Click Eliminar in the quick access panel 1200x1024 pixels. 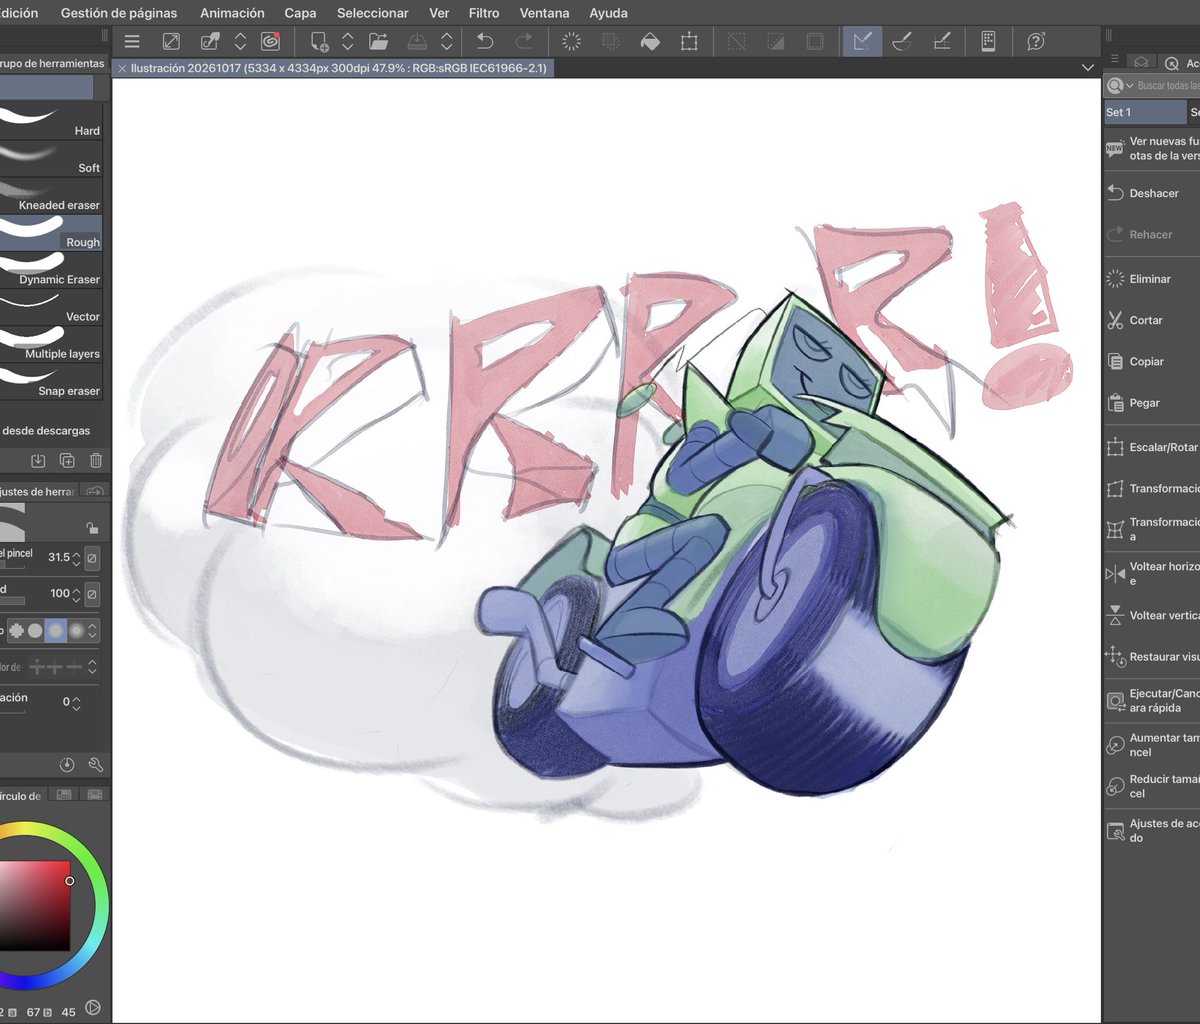(x=1150, y=279)
